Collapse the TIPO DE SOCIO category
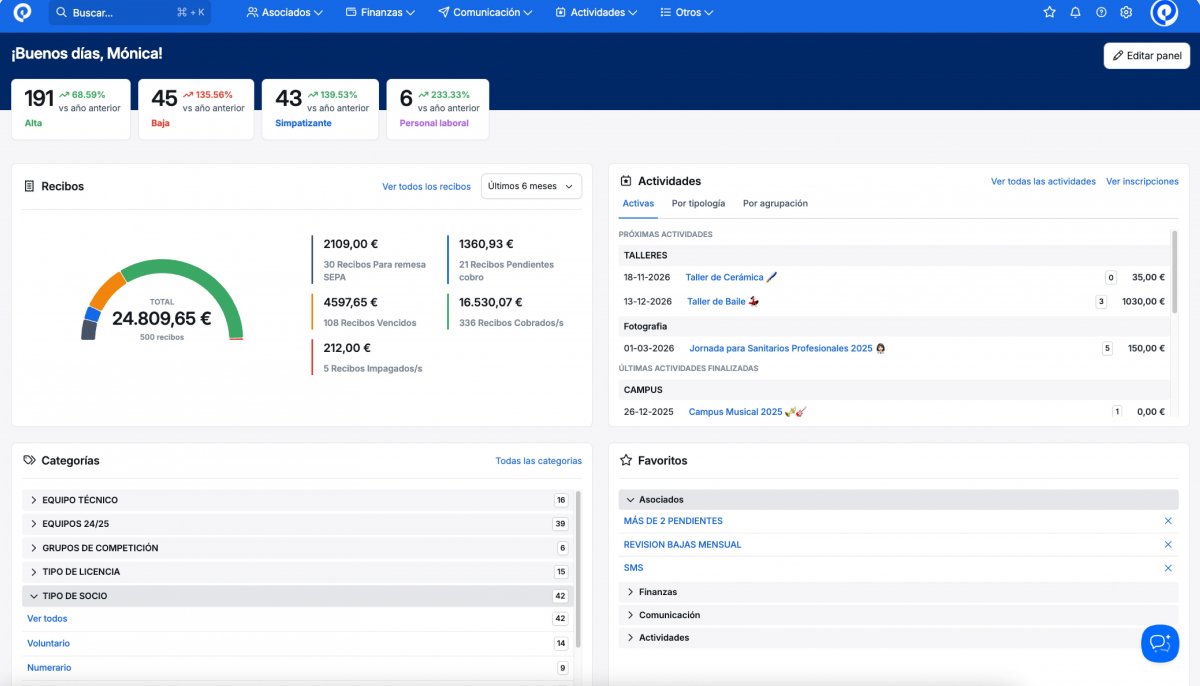This screenshot has width=1200, height=686. click(x=34, y=596)
